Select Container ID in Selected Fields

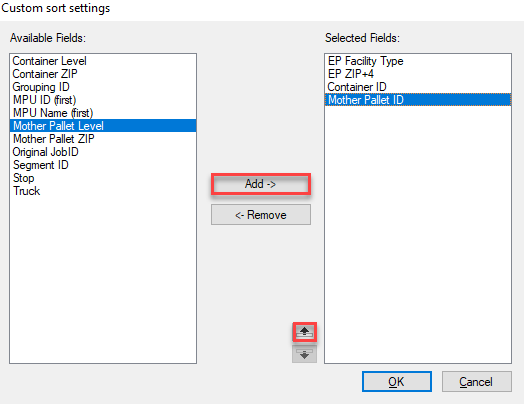tap(357, 87)
